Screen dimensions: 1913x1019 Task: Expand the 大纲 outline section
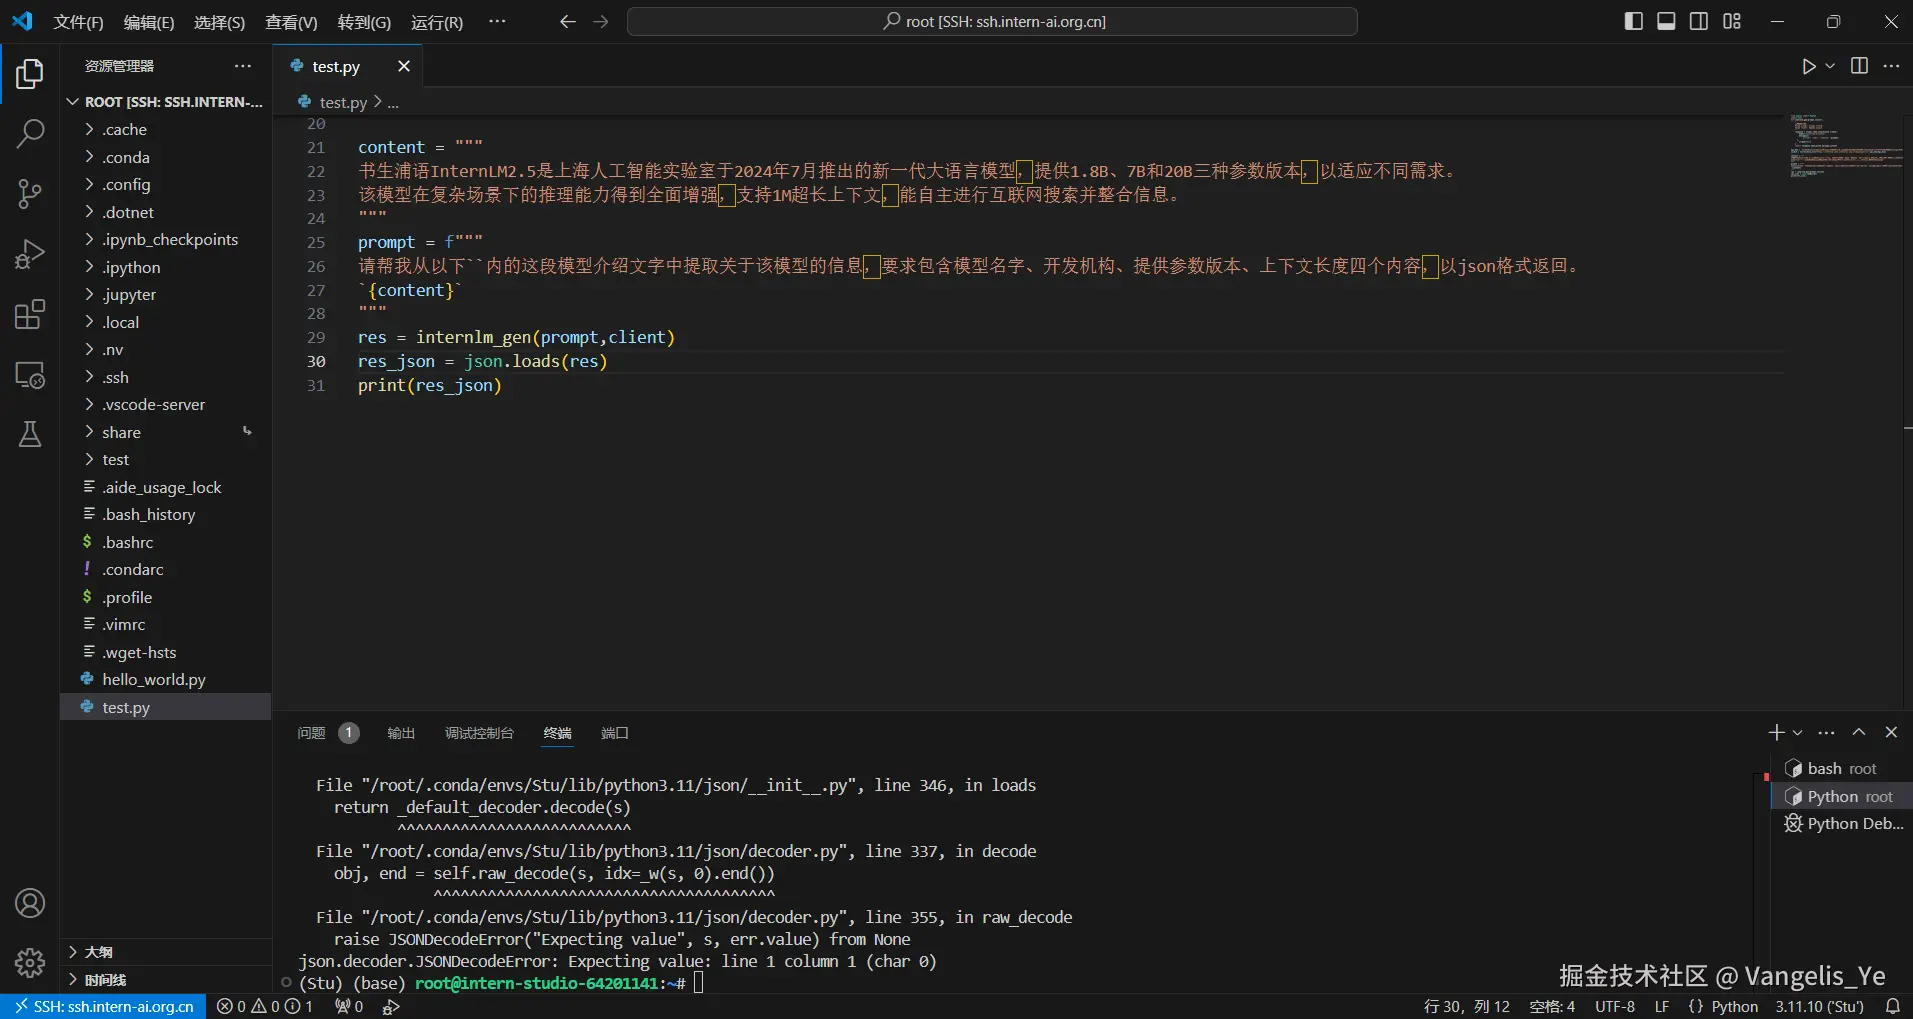pyautogui.click(x=98, y=952)
